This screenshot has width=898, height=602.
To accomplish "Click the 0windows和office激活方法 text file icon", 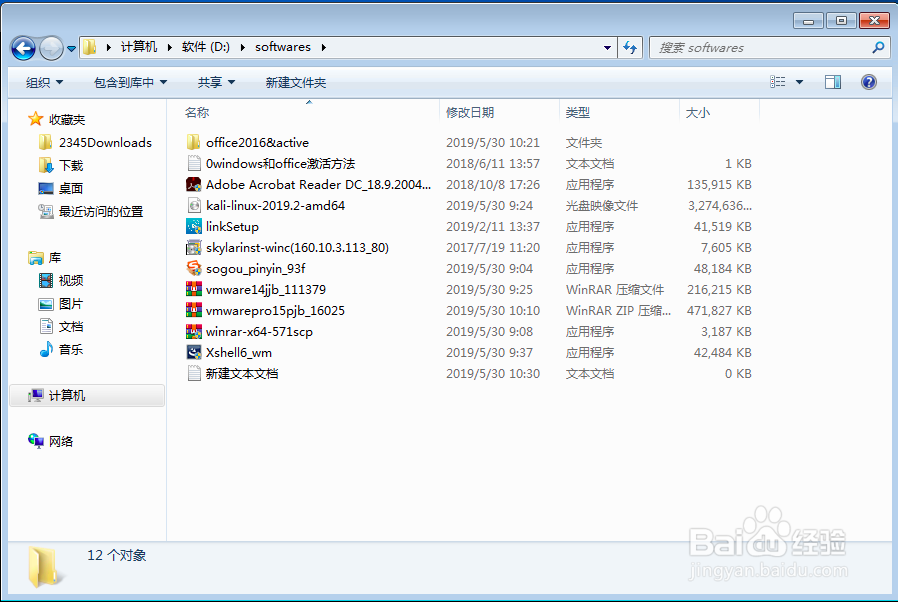I will tap(194, 163).
